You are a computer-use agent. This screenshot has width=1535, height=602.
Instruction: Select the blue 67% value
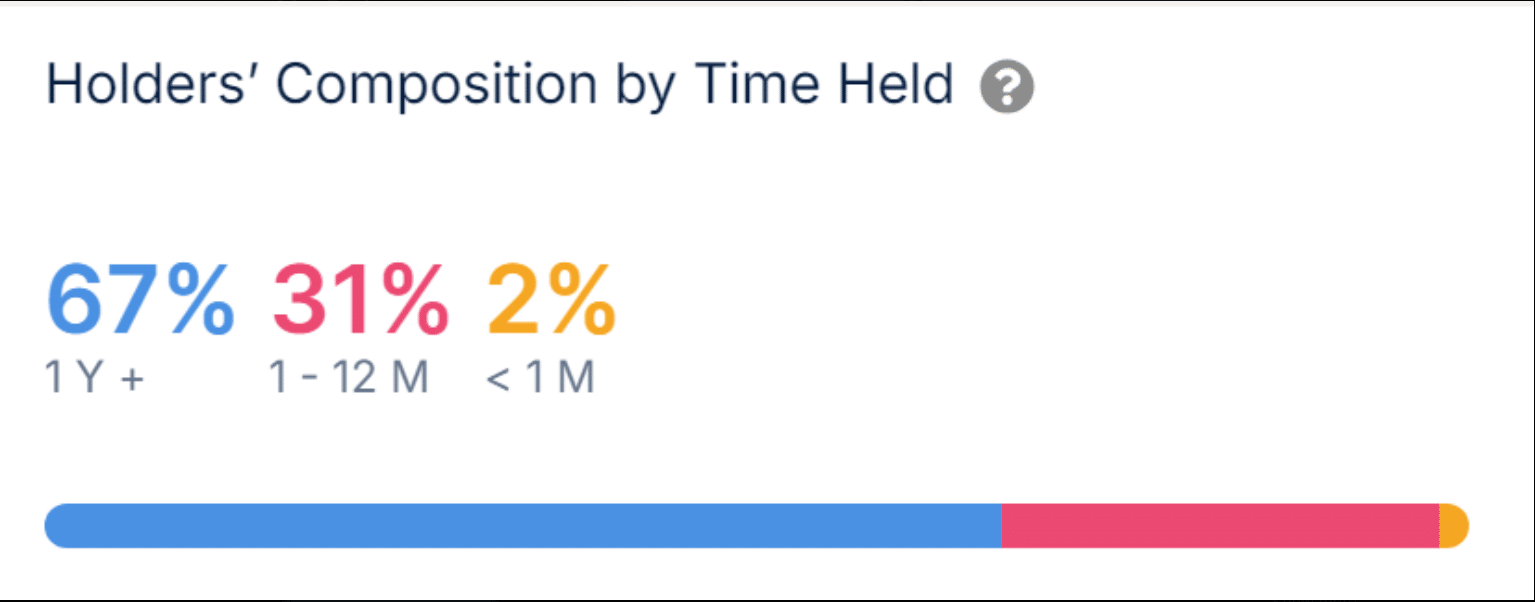[141, 302]
